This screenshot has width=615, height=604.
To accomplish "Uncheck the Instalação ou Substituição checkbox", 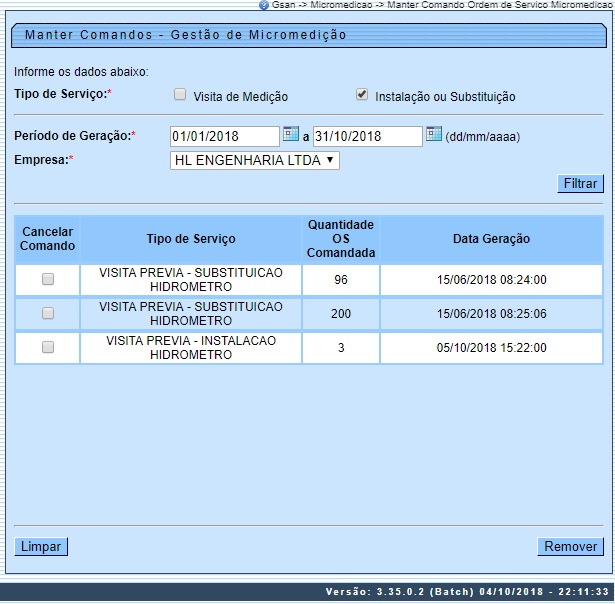I will point(362,95).
